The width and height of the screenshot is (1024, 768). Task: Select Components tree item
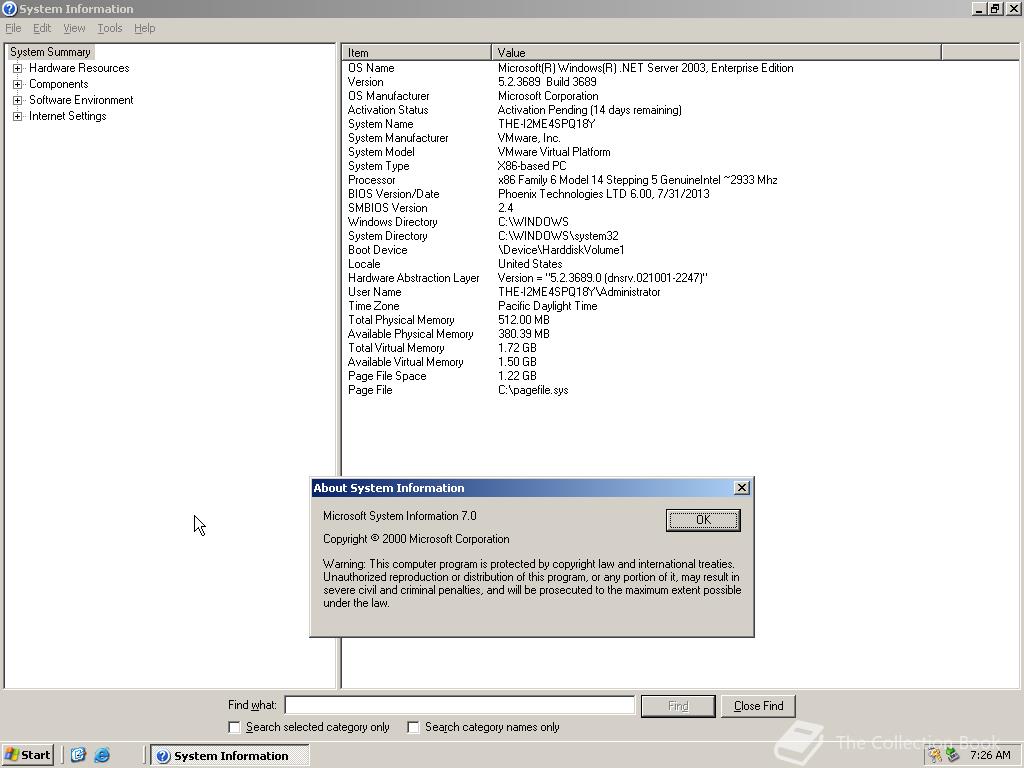coord(59,84)
